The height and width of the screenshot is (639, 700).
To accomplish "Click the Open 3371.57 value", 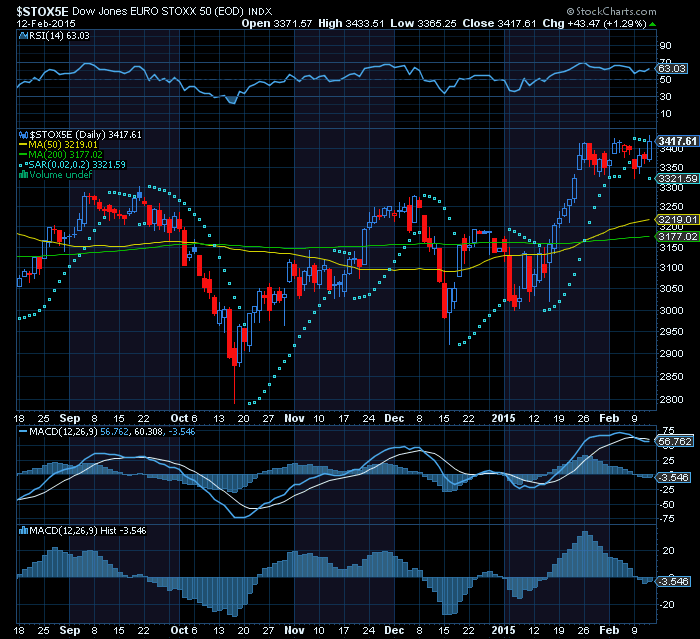I will pos(277,24).
